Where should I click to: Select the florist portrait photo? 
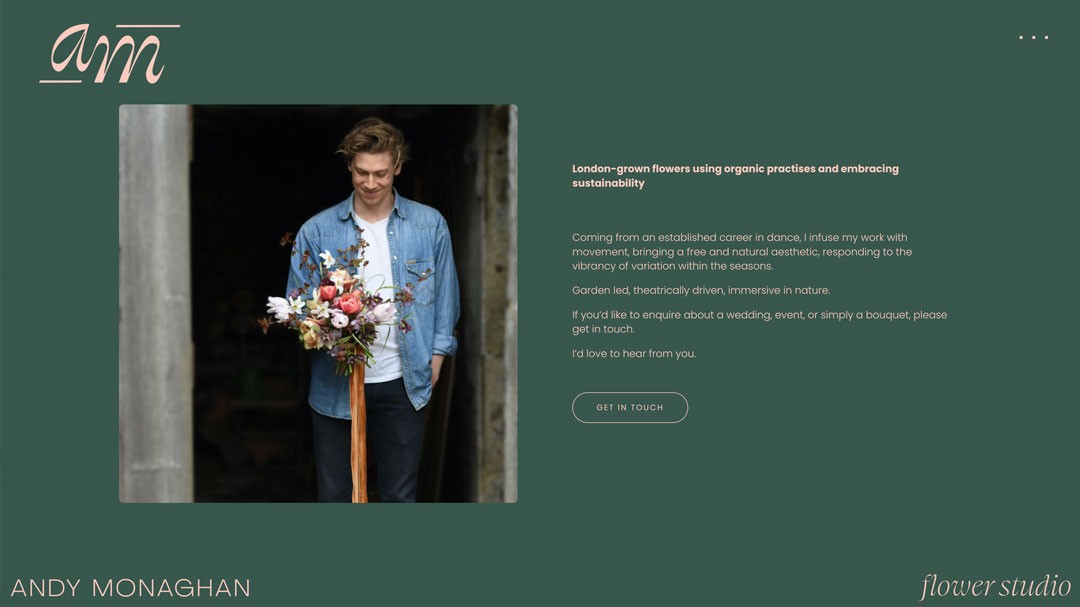pyautogui.click(x=318, y=303)
